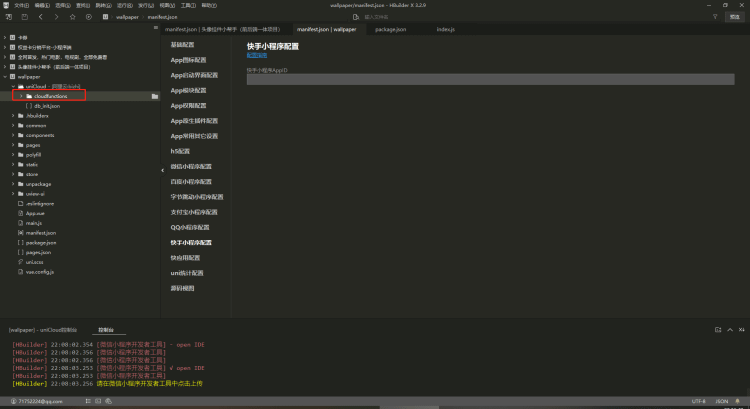The image size is (750, 409).
Task: Expand the pages folder
Action: (x=13, y=145)
